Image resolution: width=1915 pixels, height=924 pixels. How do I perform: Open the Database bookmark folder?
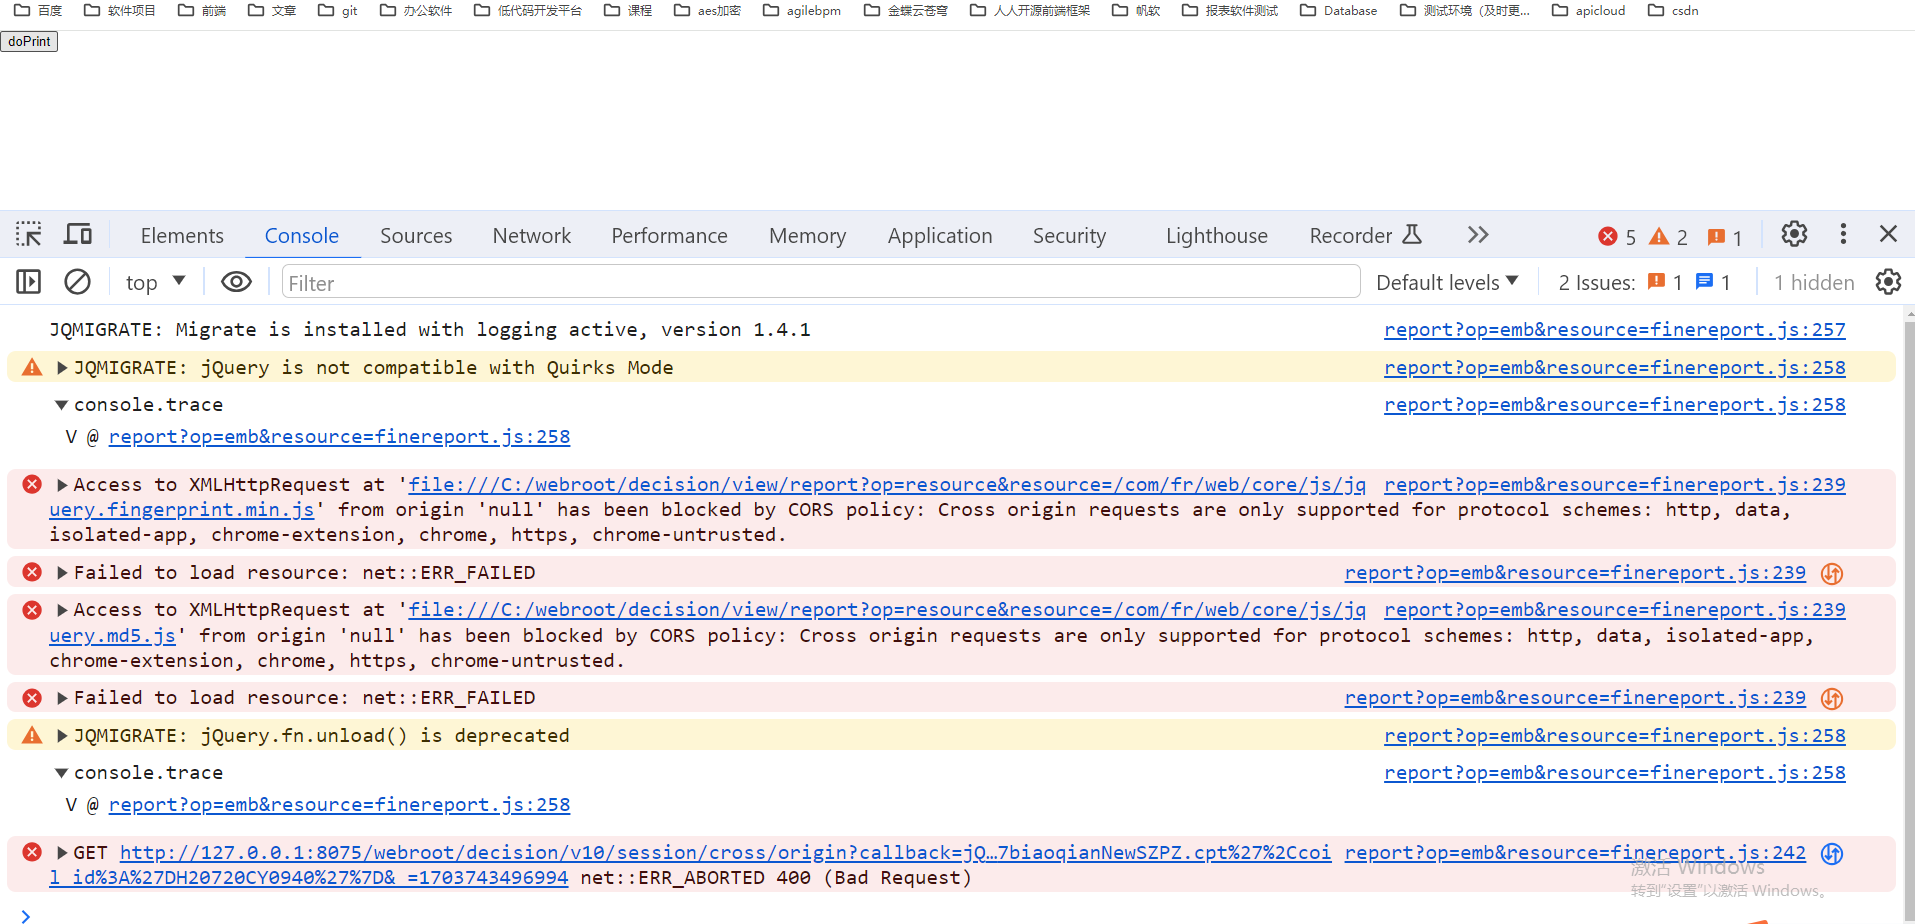[x=1338, y=10]
